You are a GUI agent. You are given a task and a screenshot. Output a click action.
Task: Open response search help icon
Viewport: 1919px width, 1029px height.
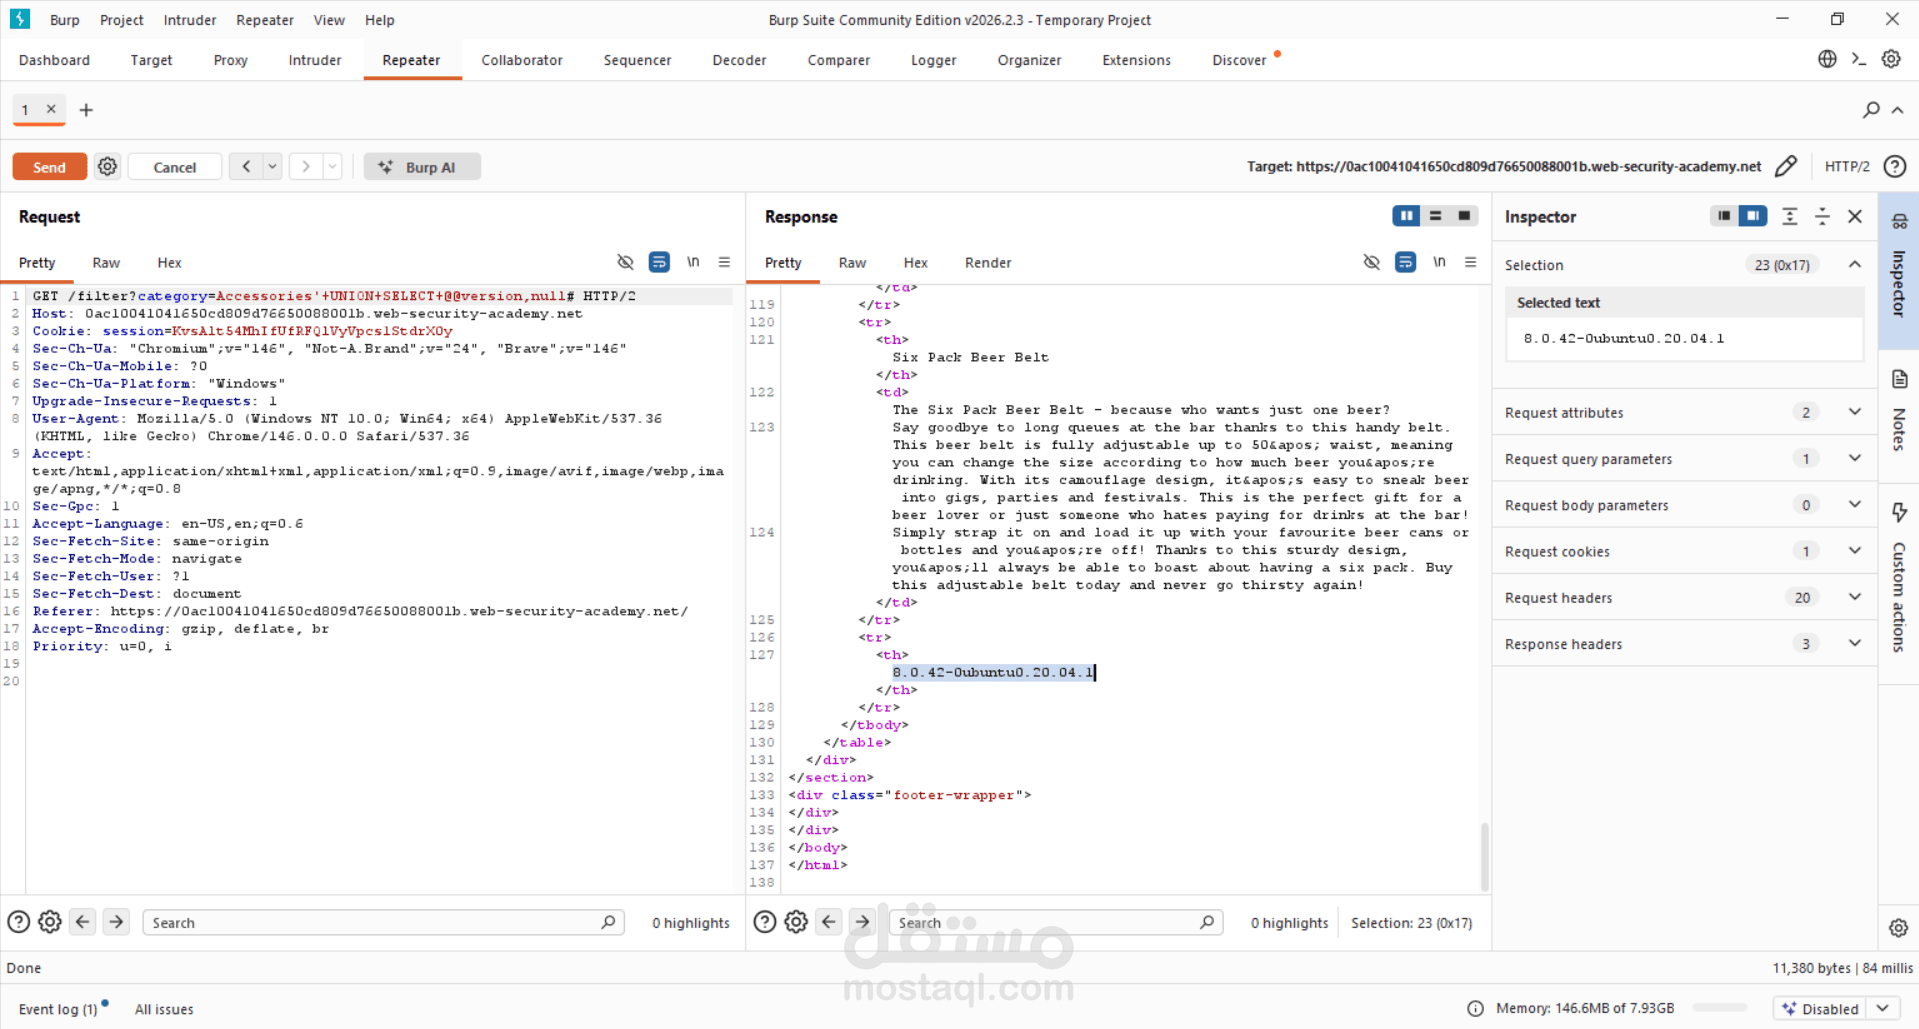point(764,922)
